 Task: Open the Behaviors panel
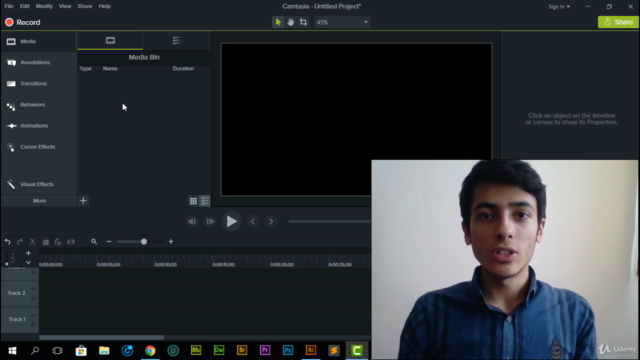click(x=38, y=105)
